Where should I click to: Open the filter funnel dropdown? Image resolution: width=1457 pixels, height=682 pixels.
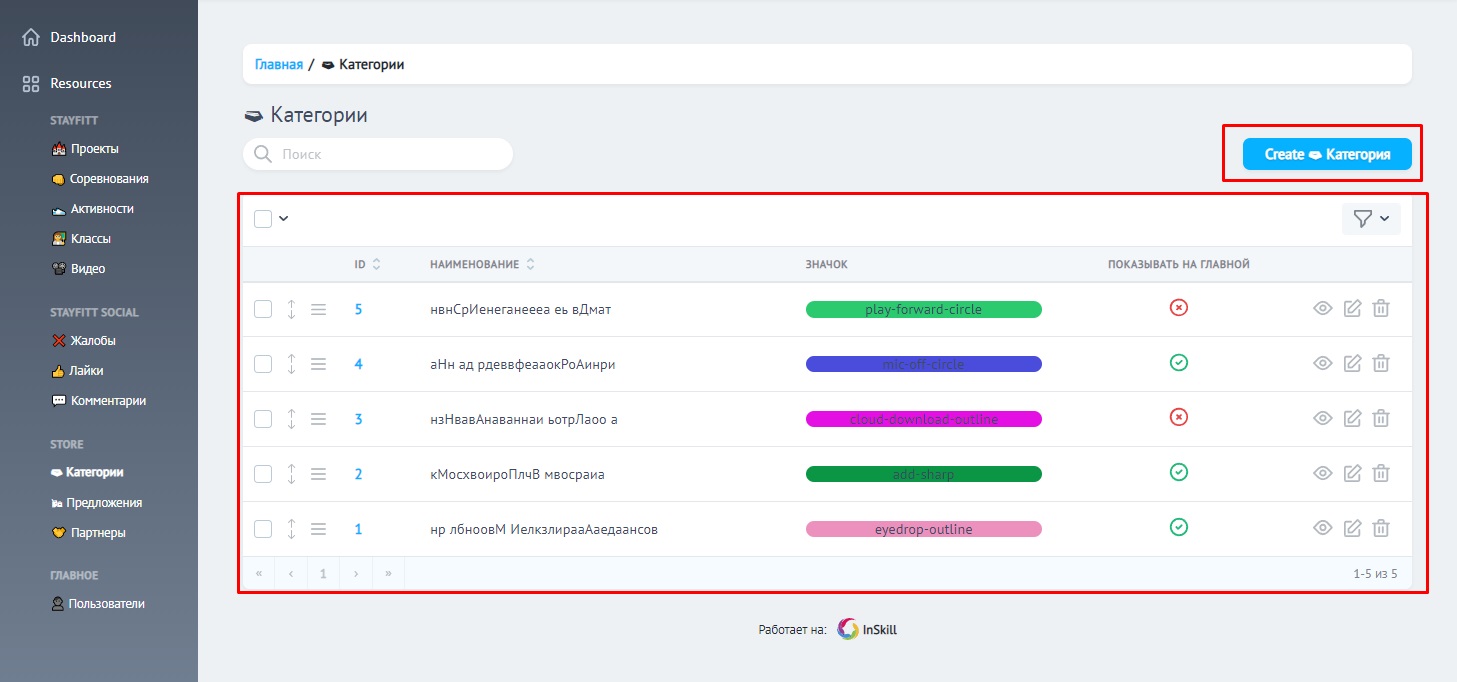(1370, 219)
